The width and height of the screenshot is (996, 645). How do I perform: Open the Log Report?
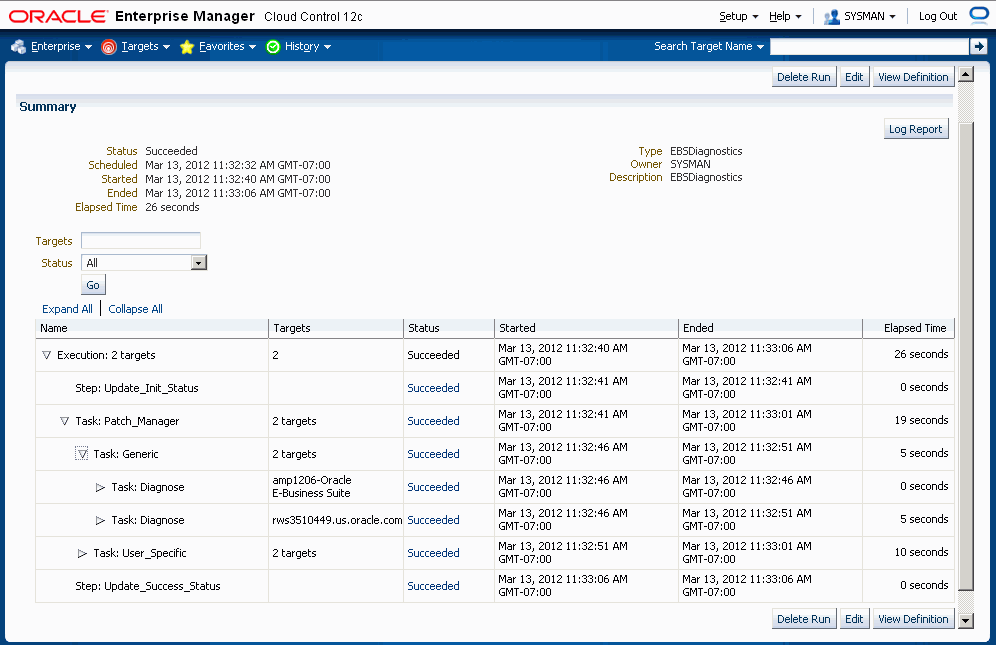915,129
